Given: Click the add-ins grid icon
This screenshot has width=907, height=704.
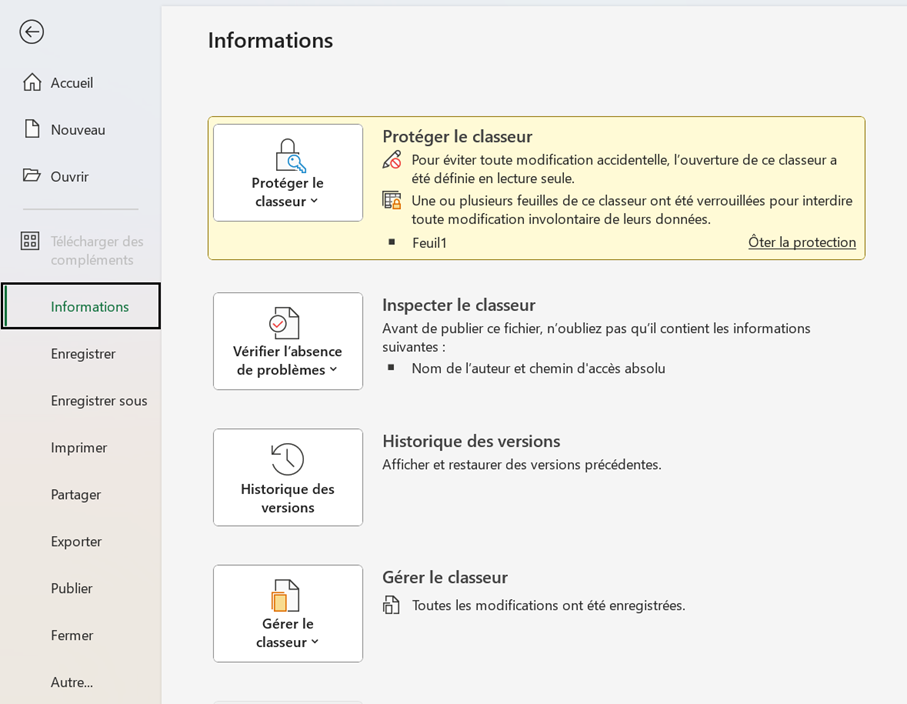Looking at the screenshot, I should click(x=30, y=241).
